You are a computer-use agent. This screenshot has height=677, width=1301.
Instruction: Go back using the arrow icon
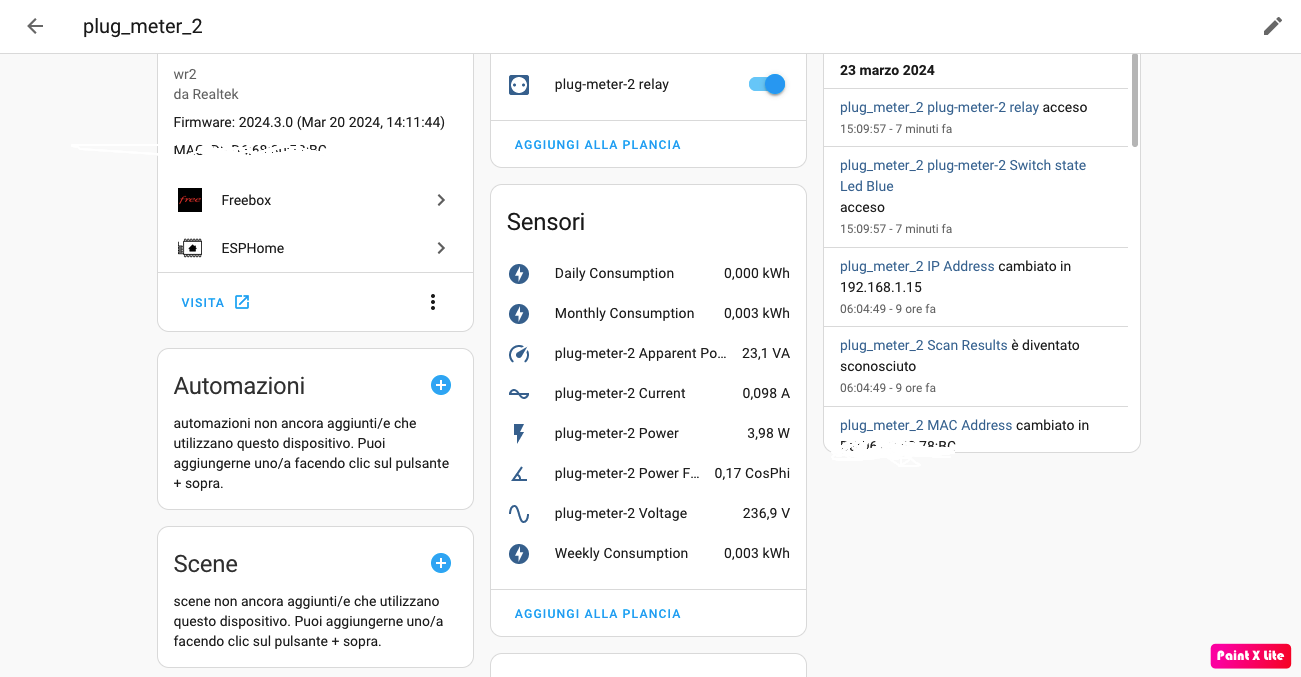35,26
